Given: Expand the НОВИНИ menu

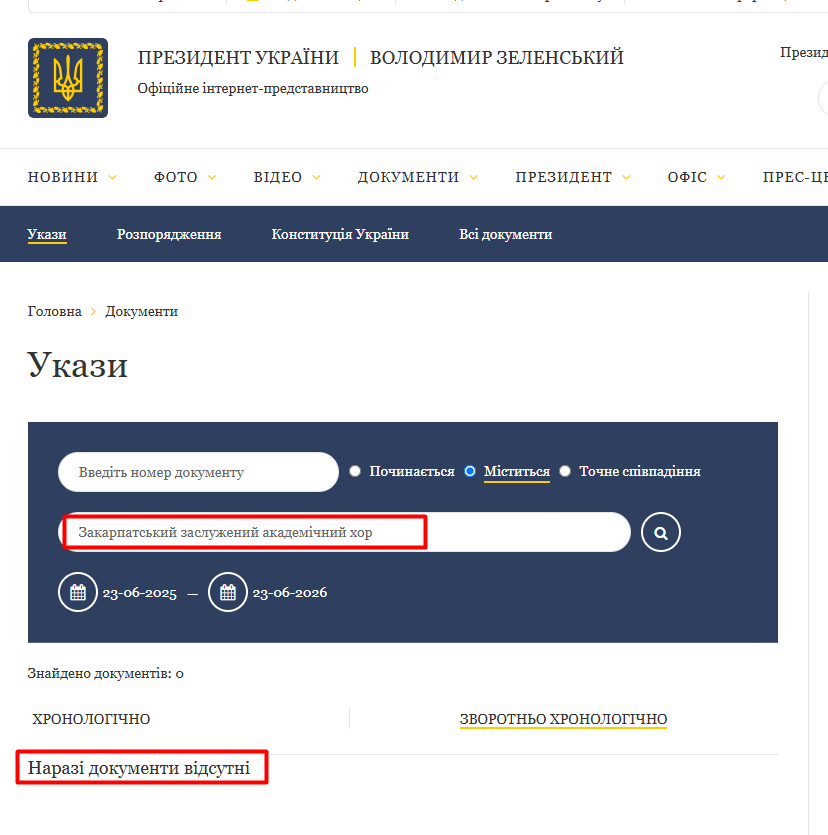Looking at the screenshot, I should 72,177.
